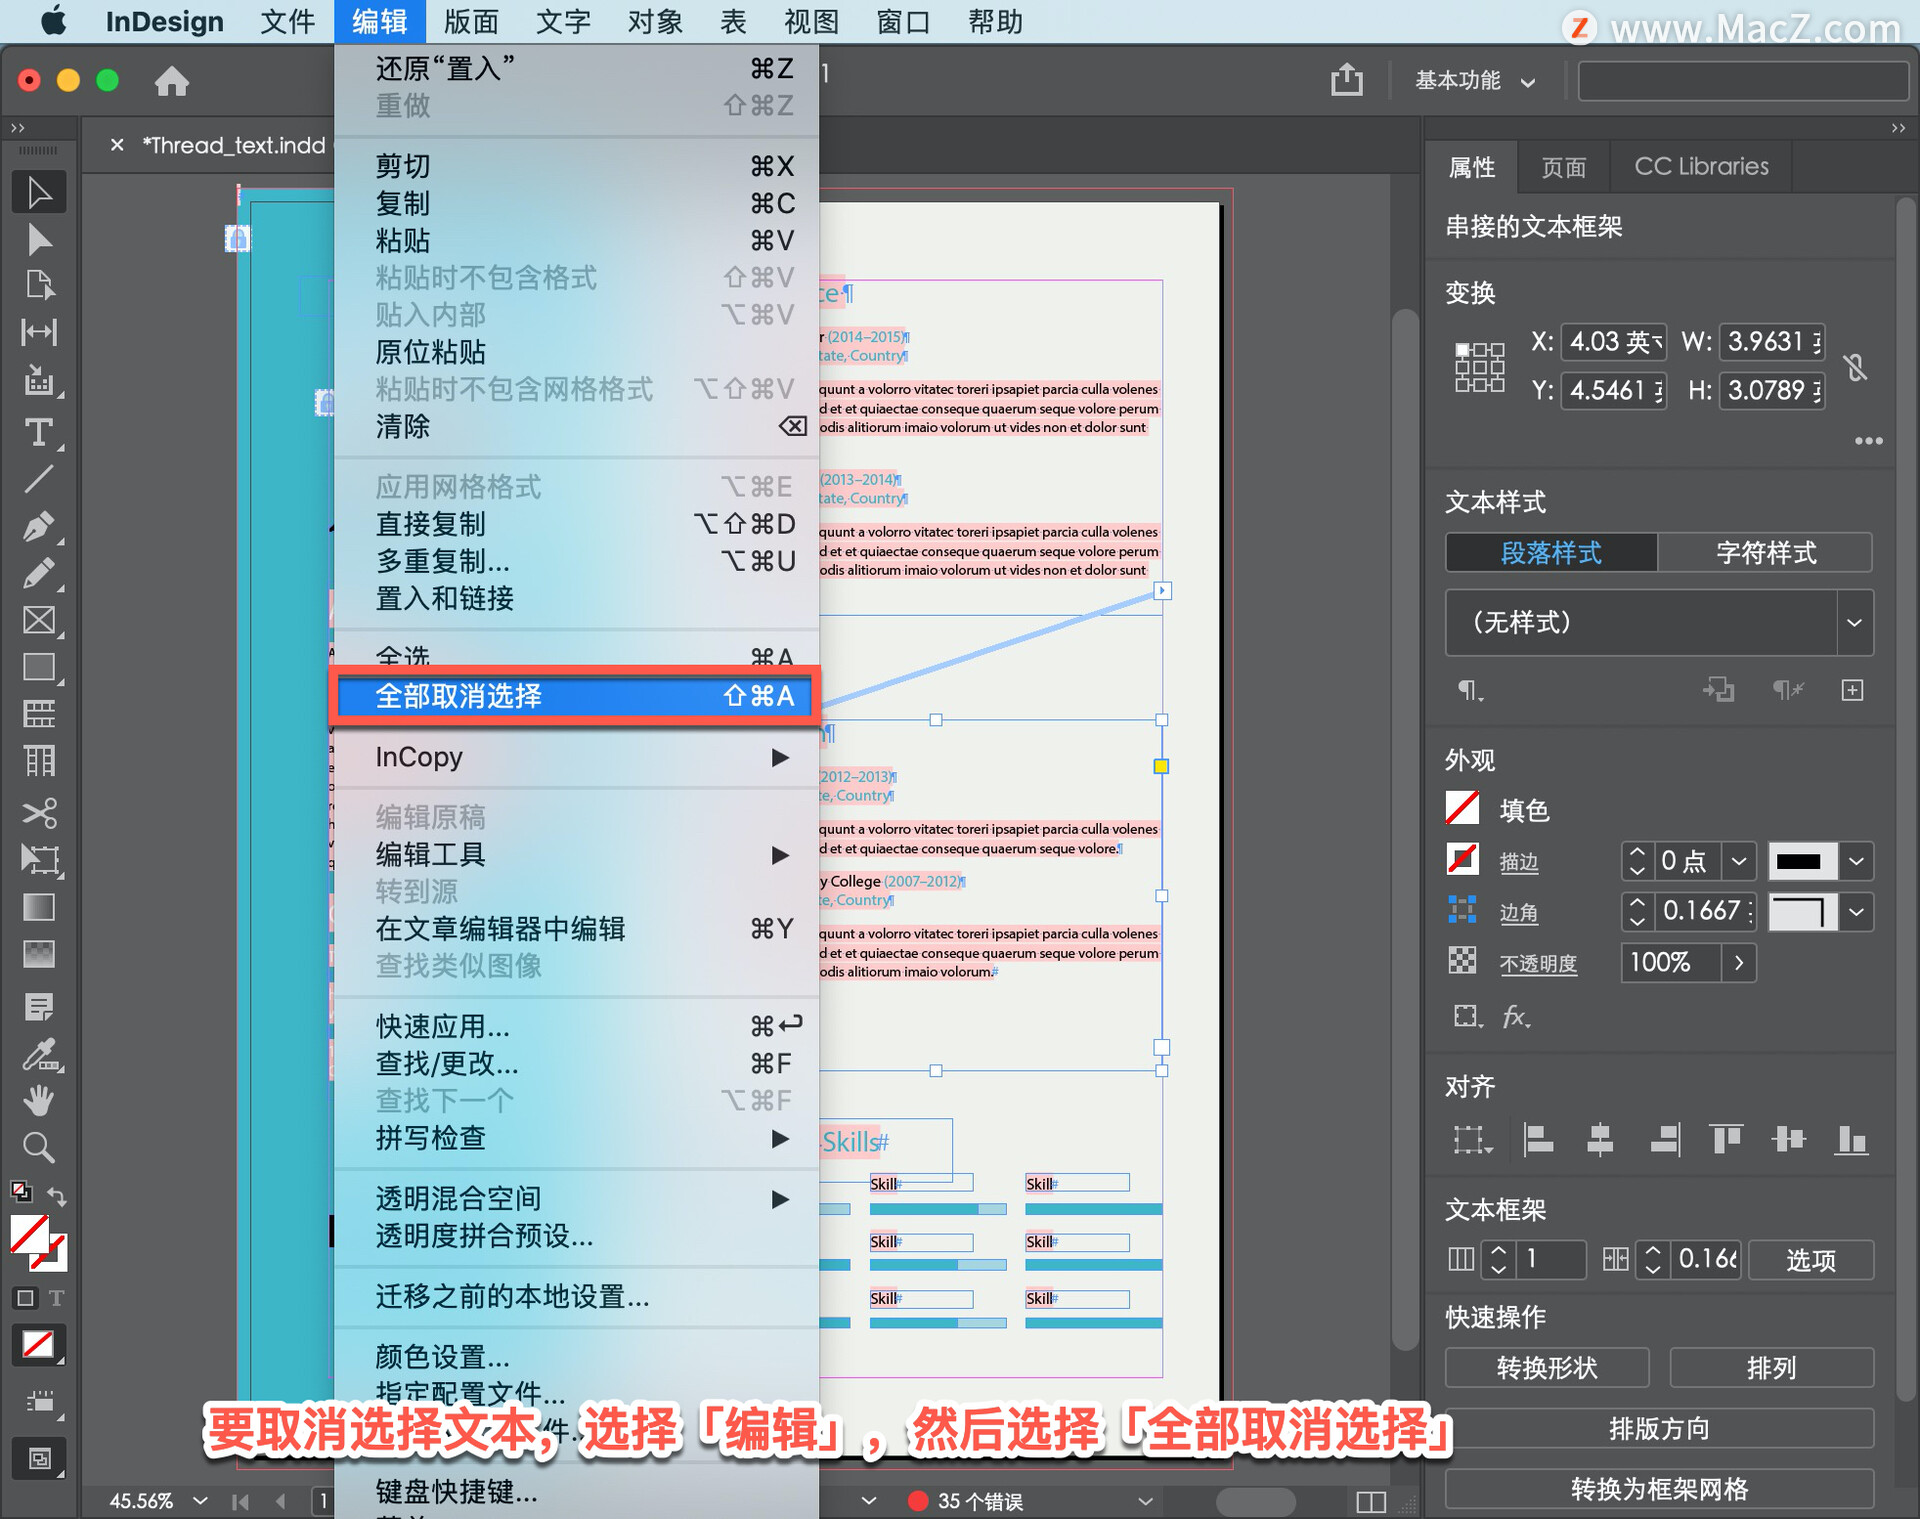Screen dimensions: 1920x1519
Task: Click the Stroke color swatch in Appearance
Action: click(x=1462, y=859)
